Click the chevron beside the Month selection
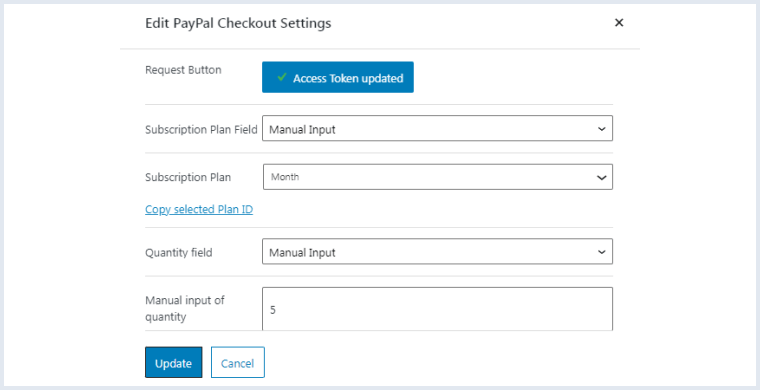The height and width of the screenshot is (390, 760). (x=602, y=178)
